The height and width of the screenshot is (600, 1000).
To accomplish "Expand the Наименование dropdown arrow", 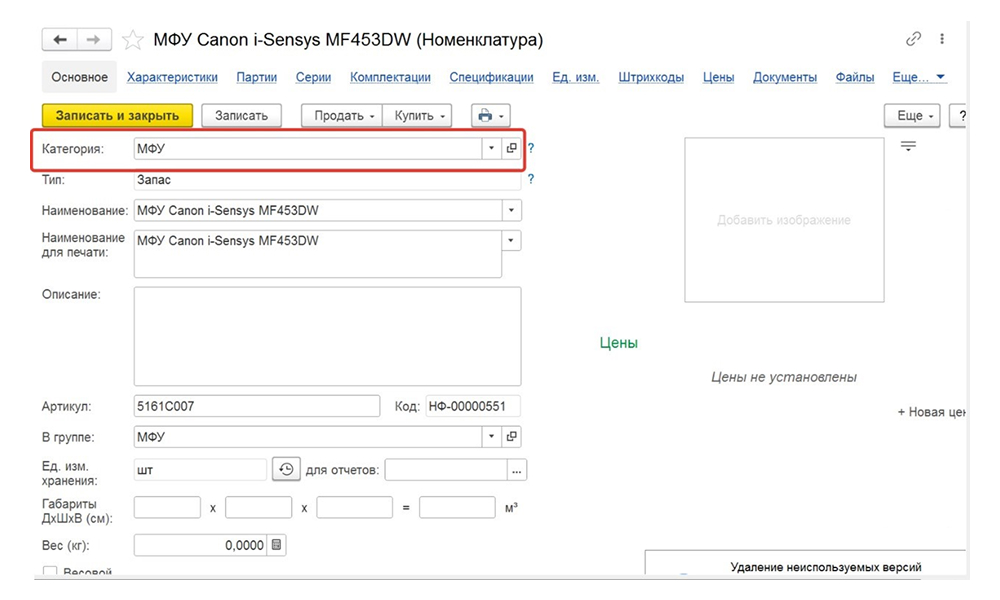I will pyautogui.click(x=511, y=211).
